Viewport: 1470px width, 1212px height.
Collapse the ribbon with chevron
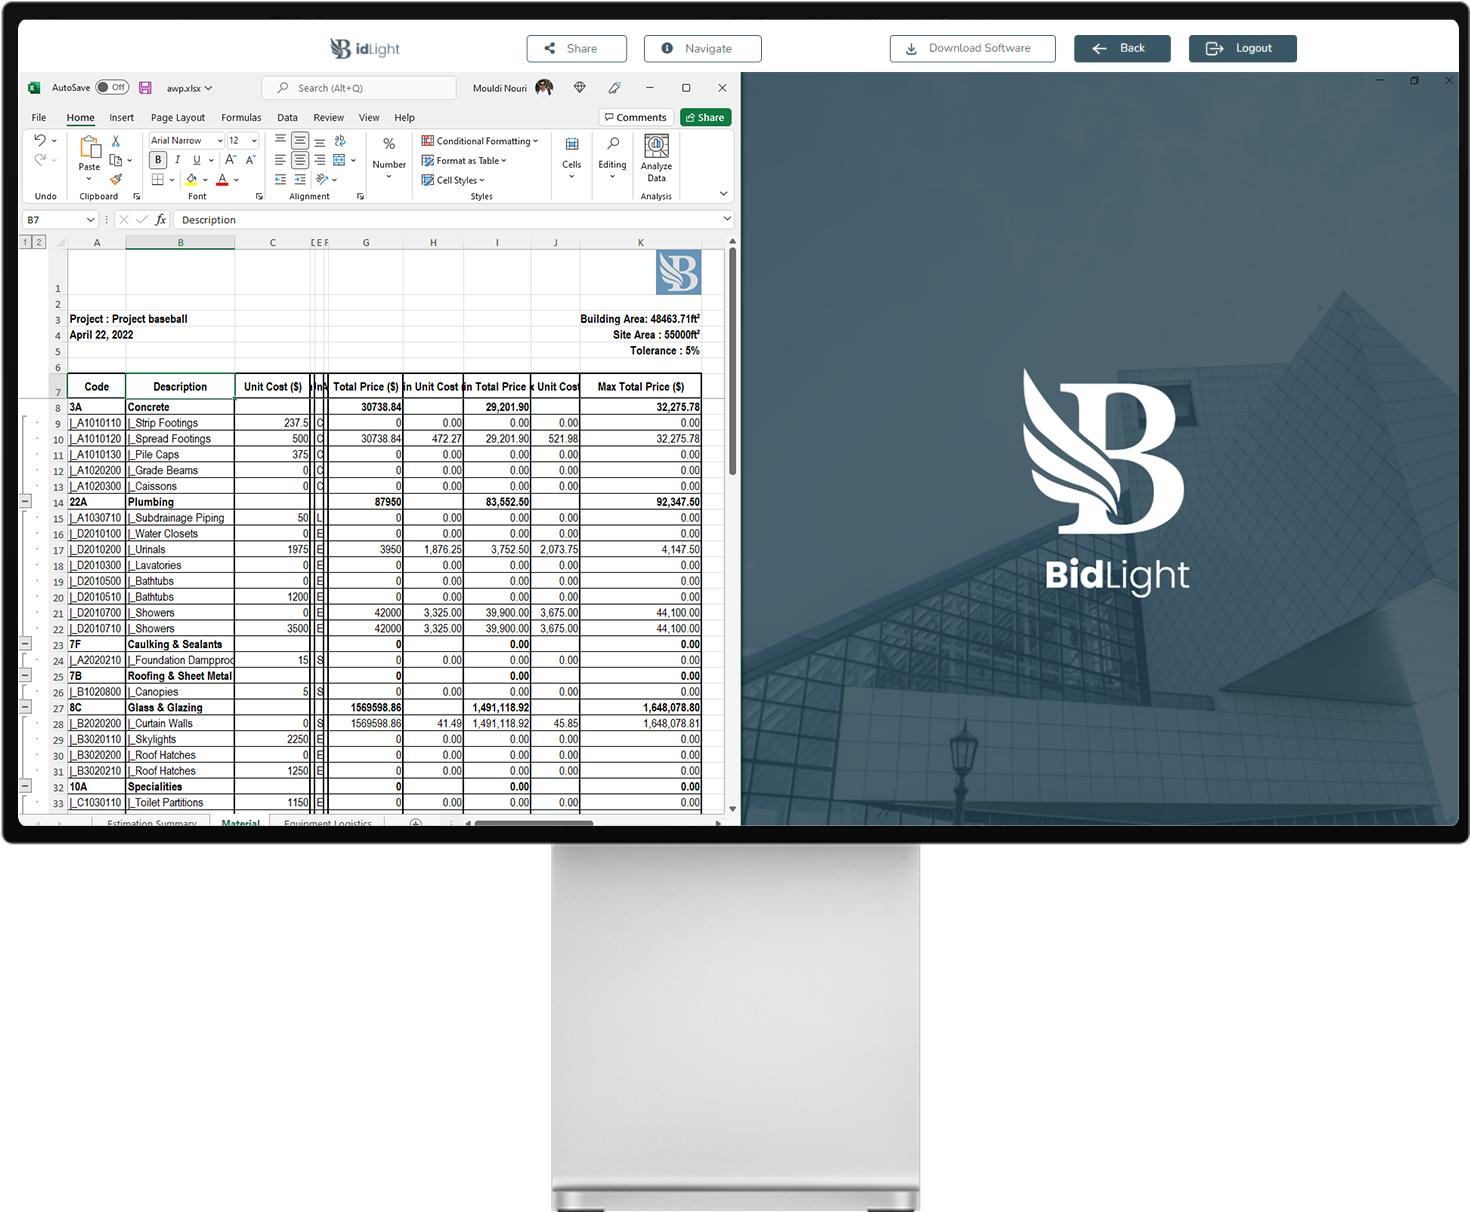(x=723, y=193)
